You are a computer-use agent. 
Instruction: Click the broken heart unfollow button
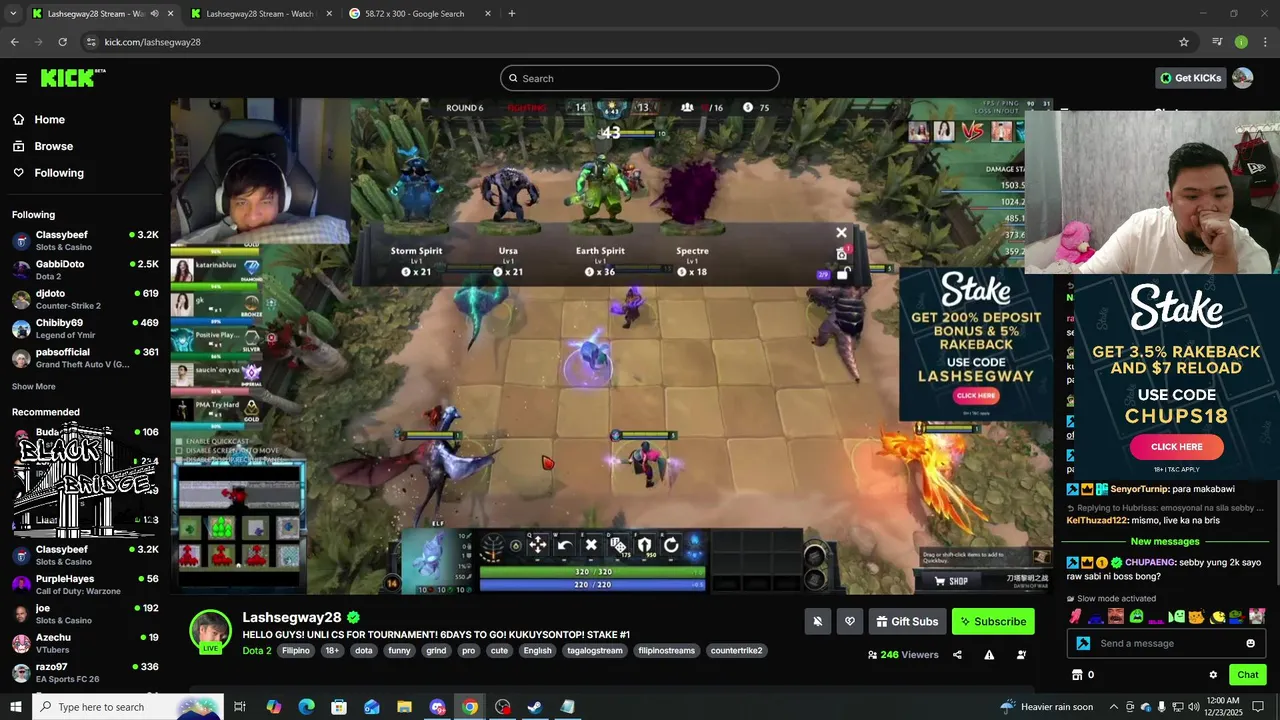tap(850, 621)
